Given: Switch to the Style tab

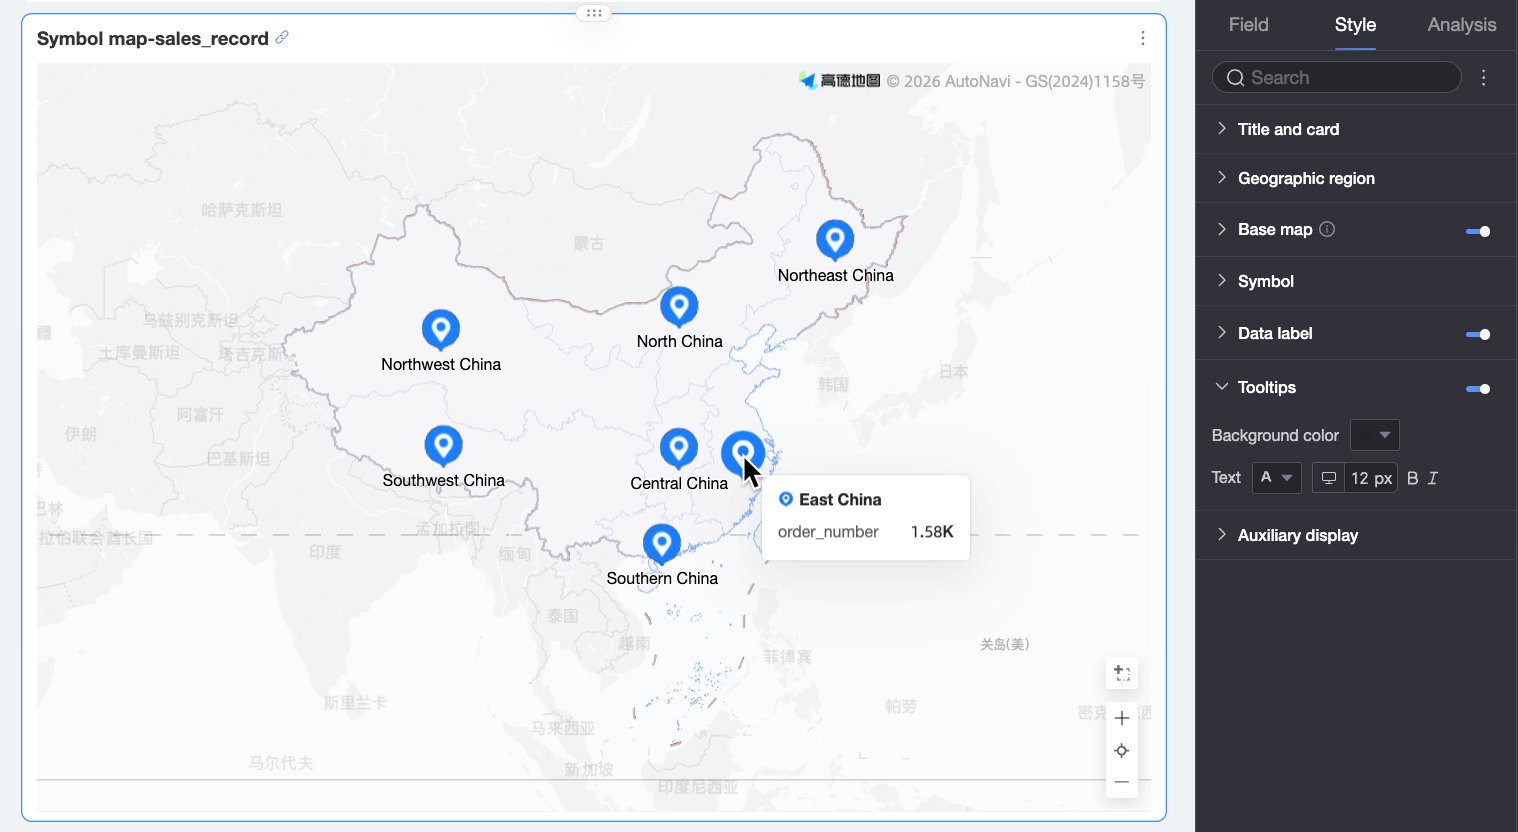Looking at the screenshot, I should 1355,25.
